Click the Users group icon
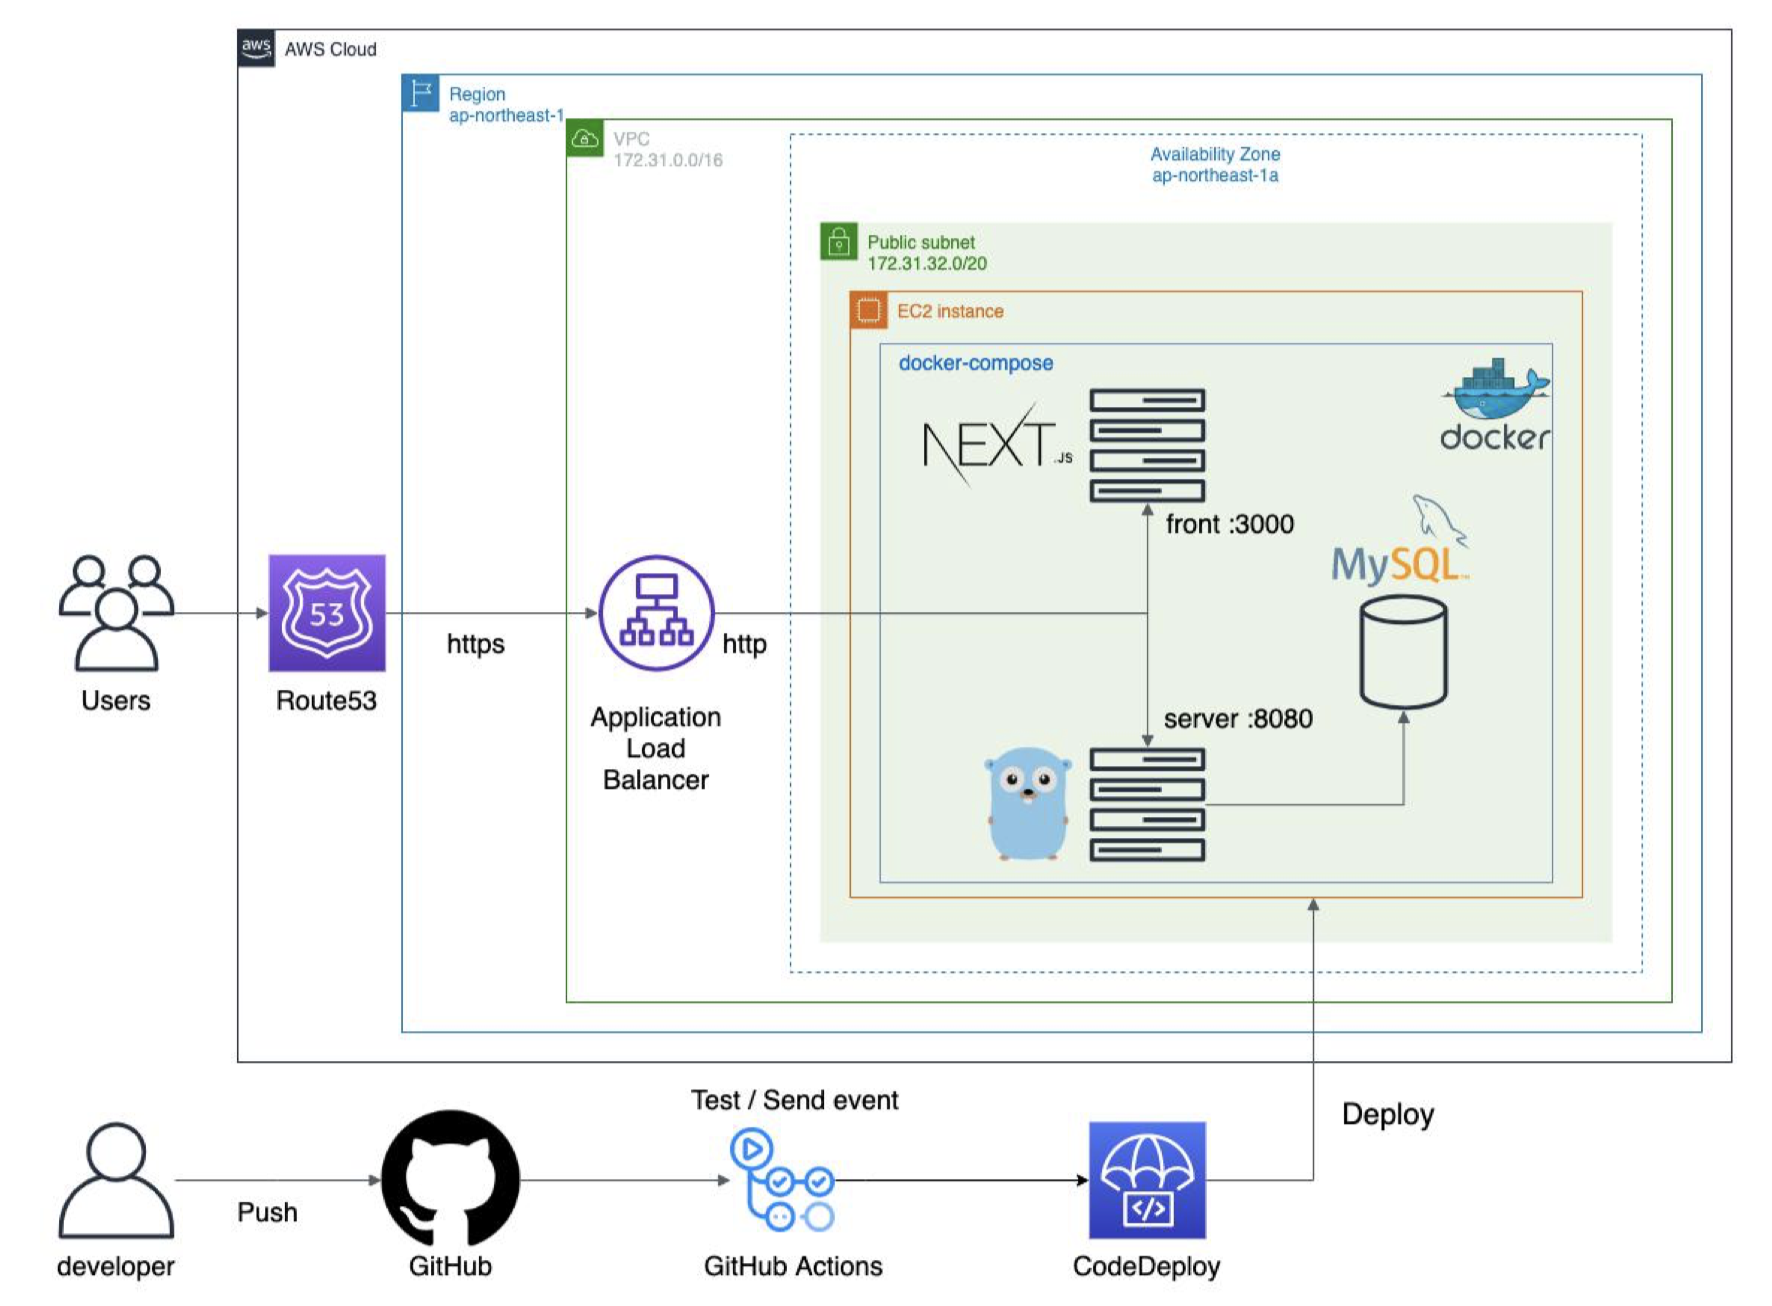Image resolution: width=1772 pixels, height=1306 pixels. tap(116, 612)
